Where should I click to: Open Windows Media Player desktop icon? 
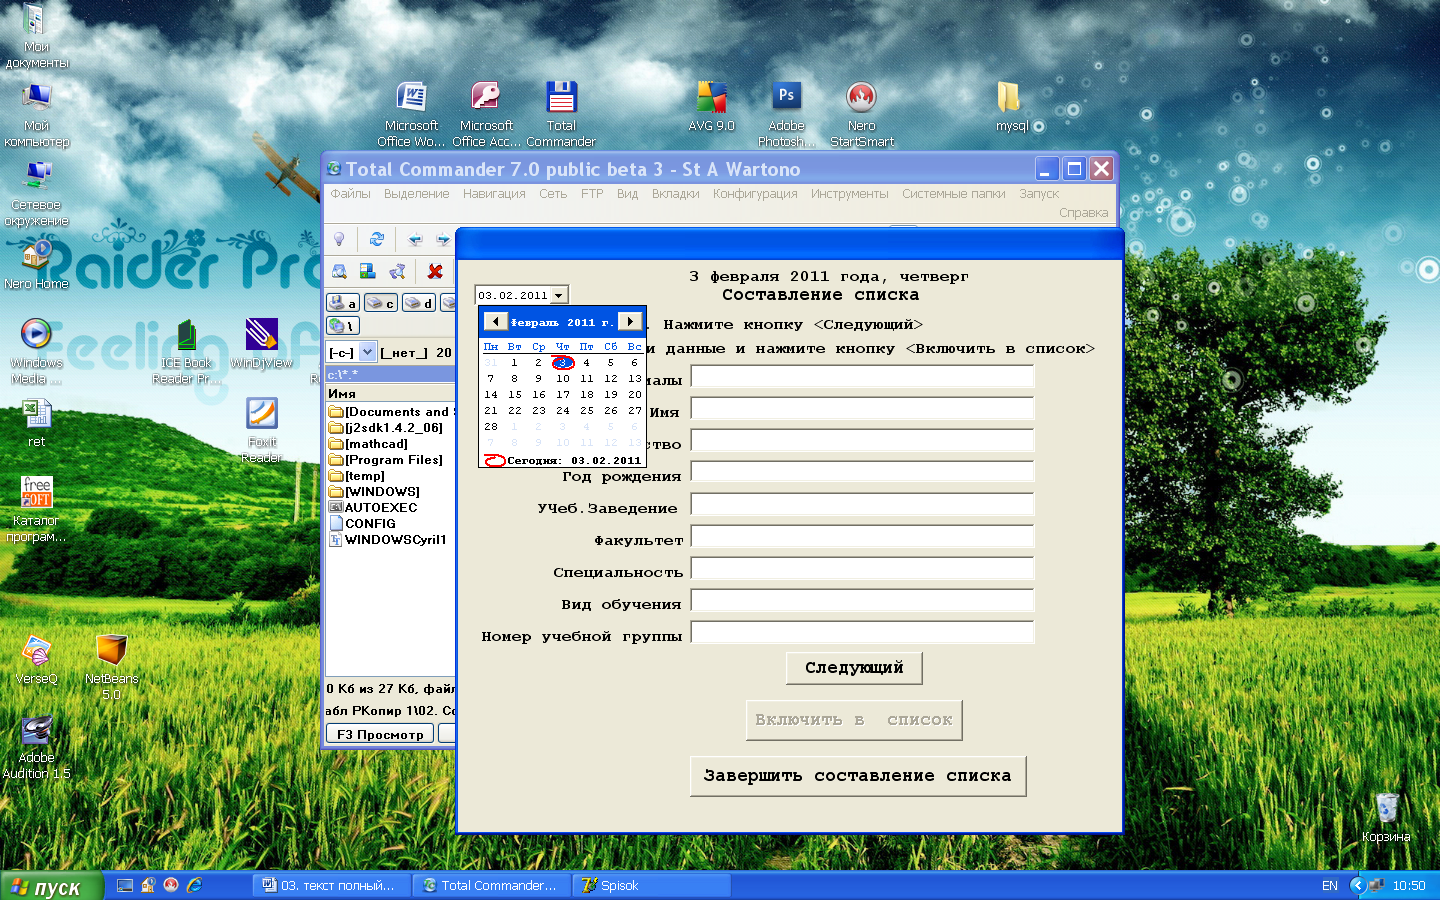pyautogui.click(x=36, y=351)
